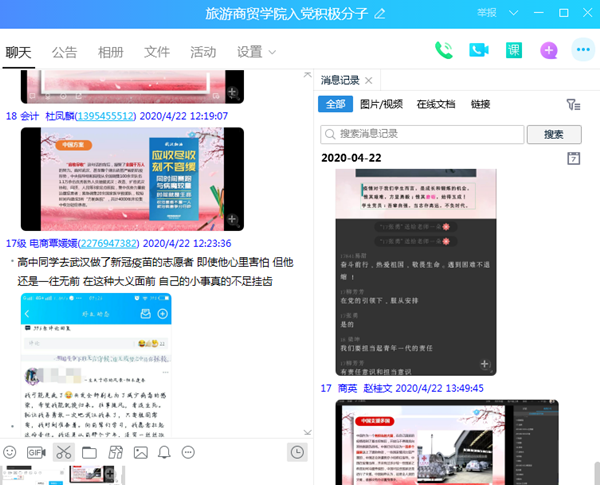Viewport: 600px width, 485px height.
Task: Click the bell notification icon in toolbar
Action: 165,453
